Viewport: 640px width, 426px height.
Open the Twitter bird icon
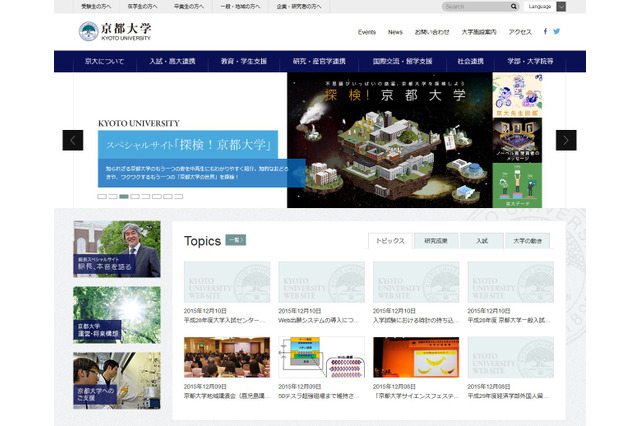(x=556, y=31)
